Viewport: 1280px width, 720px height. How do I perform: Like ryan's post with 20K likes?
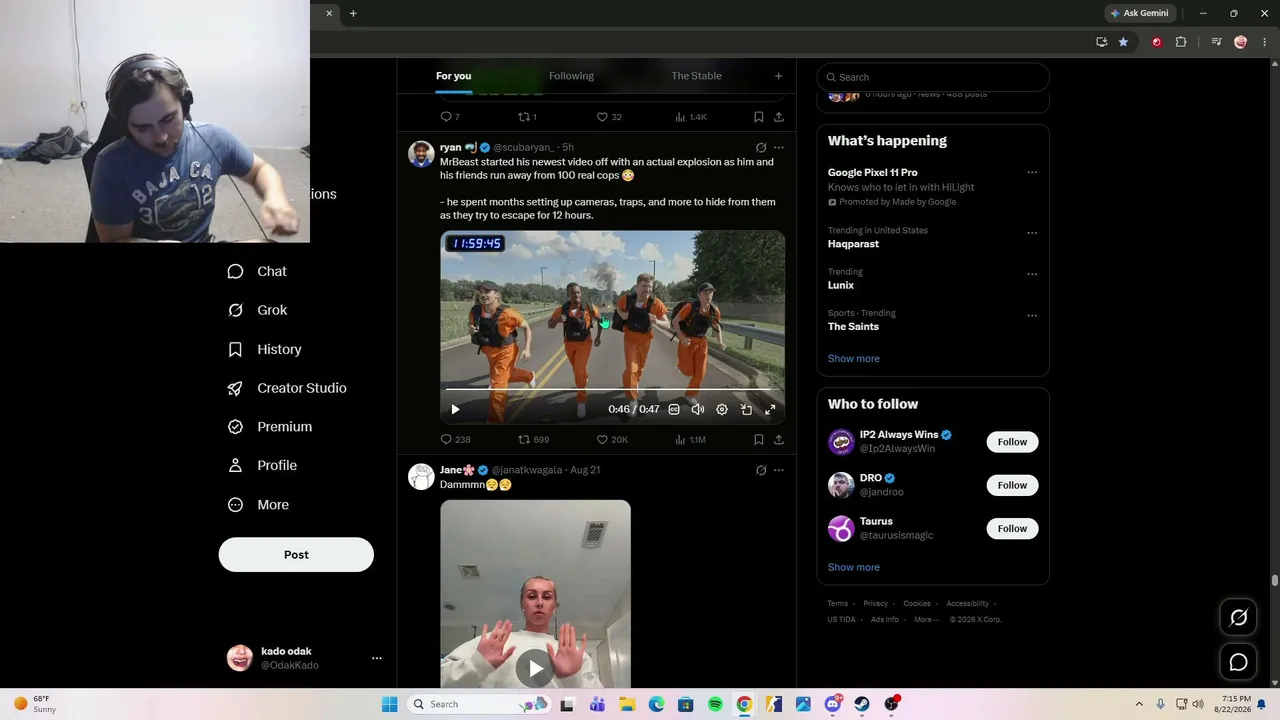pyautogui.click(x=612, y=439)
